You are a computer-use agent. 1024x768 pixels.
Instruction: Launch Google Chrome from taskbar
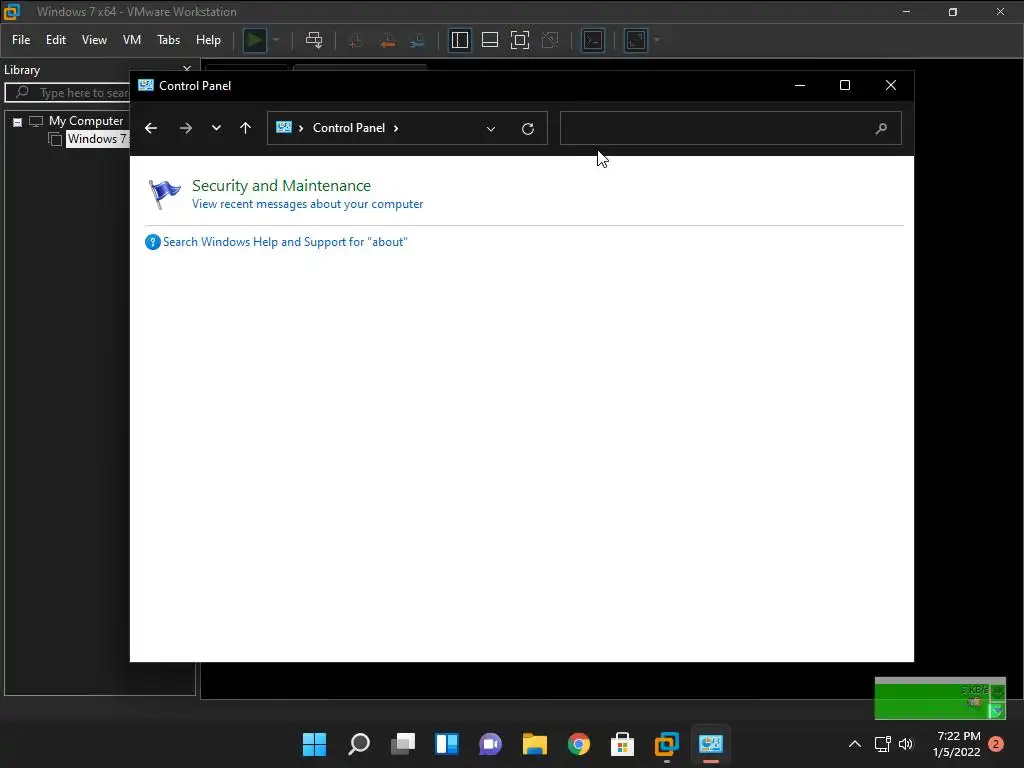[579, 744]
